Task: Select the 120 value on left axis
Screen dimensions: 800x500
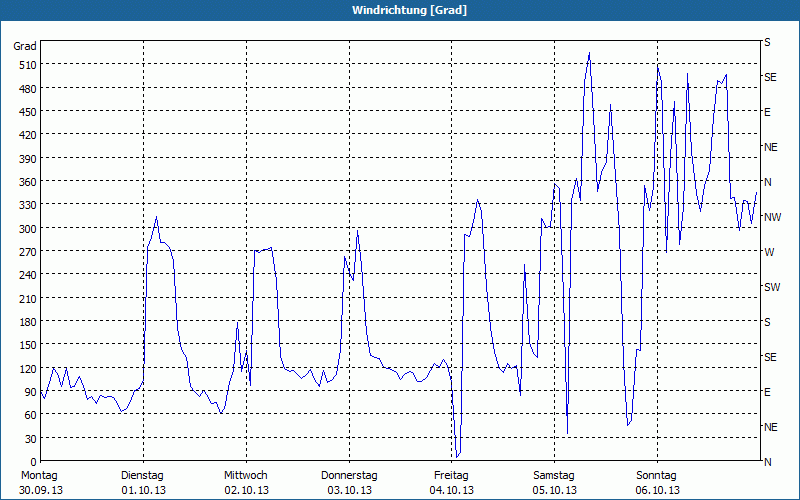Action: click(28, 368)
